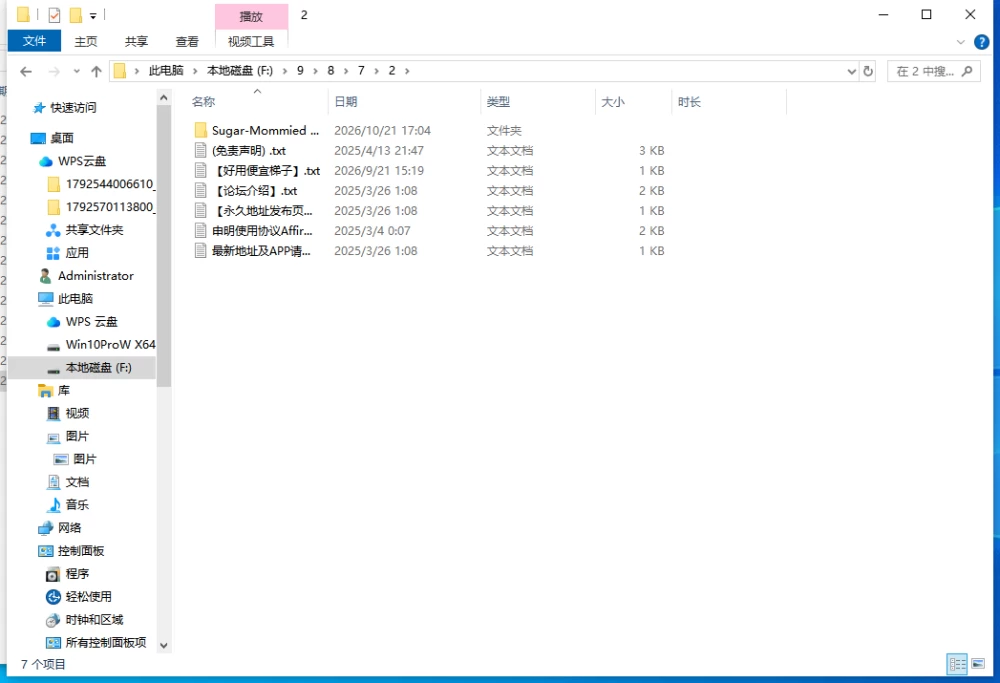Go up one folder level
Screen dimensions: 1000x683
[x=96, y=71]
